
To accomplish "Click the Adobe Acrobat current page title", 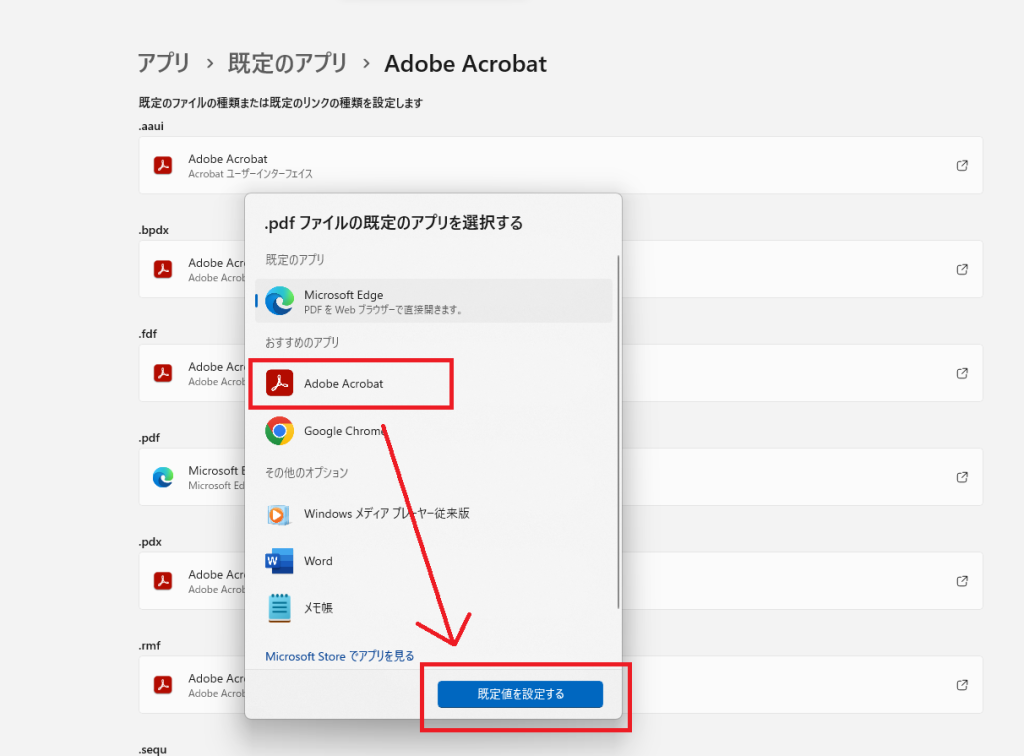I will (466, 63).
